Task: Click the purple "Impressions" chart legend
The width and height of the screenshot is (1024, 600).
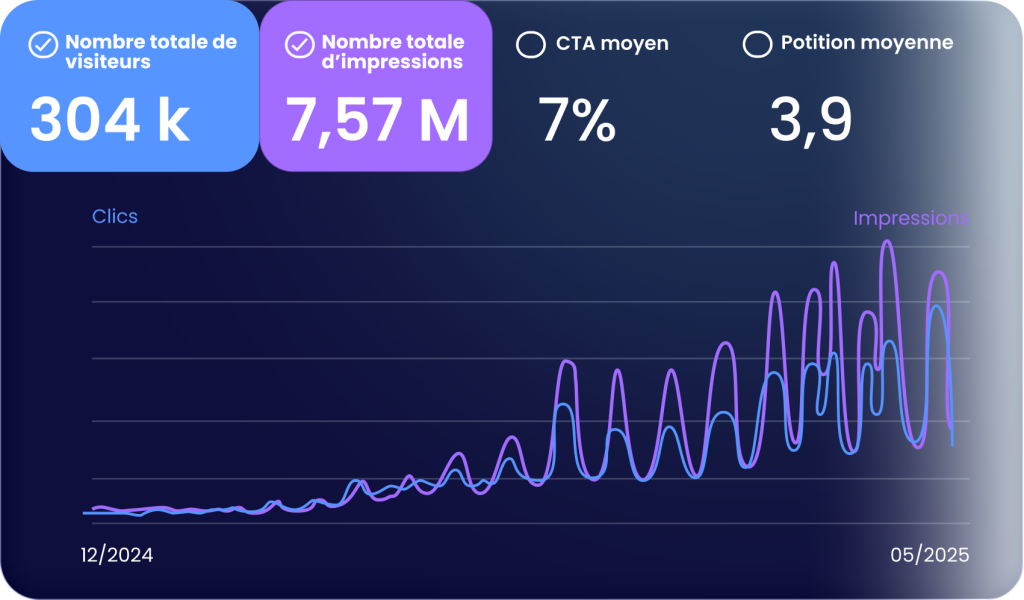Action: pos(910,218)
